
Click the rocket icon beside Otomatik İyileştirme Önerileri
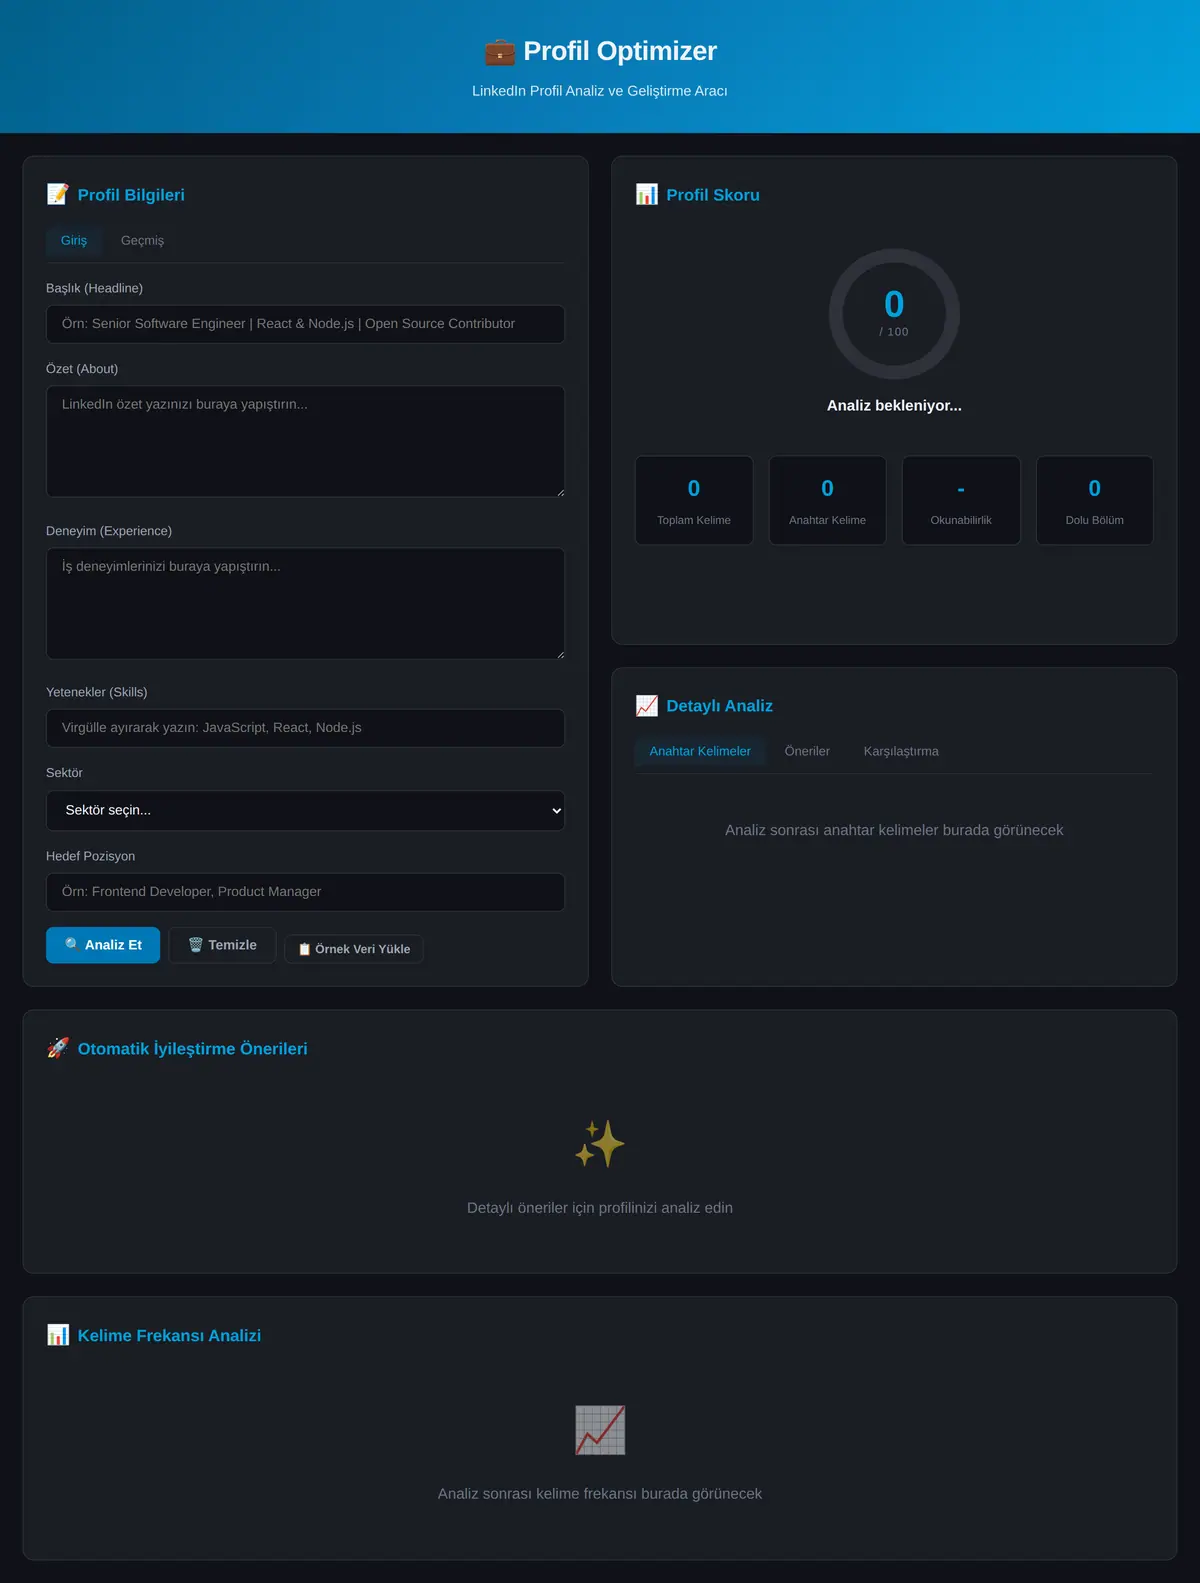coord(58,1048)
